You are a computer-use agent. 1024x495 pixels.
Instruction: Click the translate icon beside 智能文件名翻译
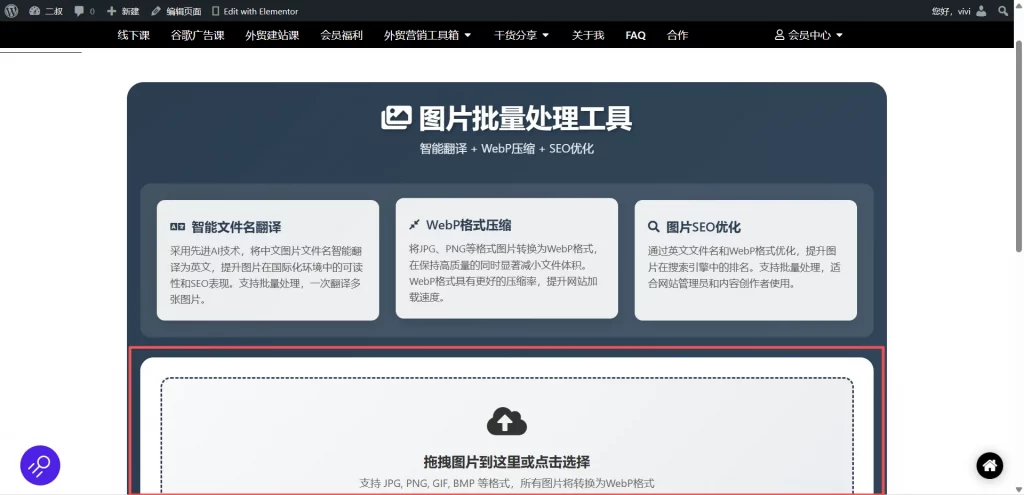click(178, 227)
